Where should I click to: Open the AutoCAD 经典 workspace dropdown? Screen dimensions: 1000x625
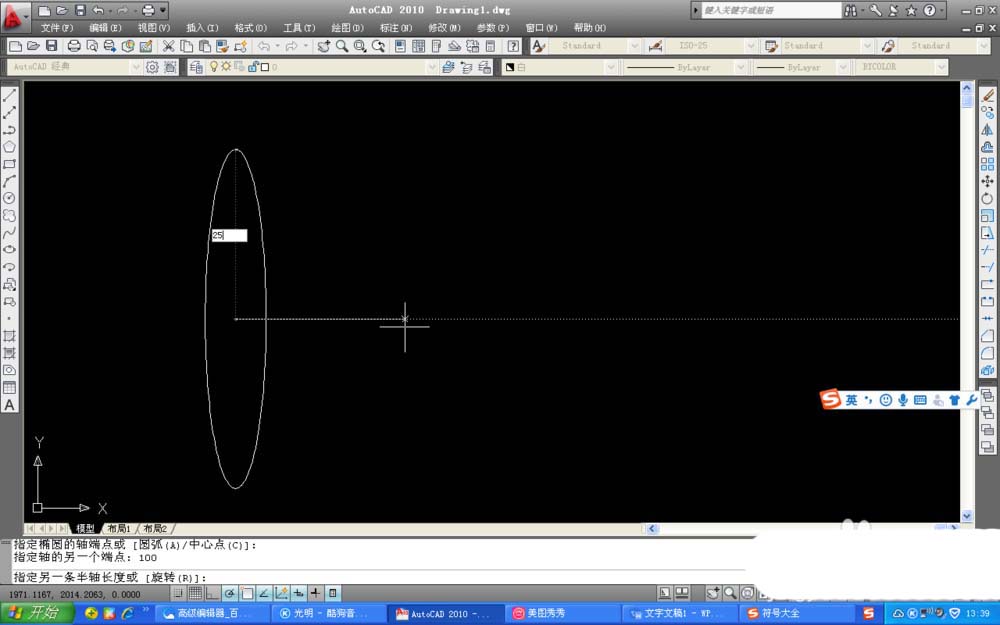135,67
